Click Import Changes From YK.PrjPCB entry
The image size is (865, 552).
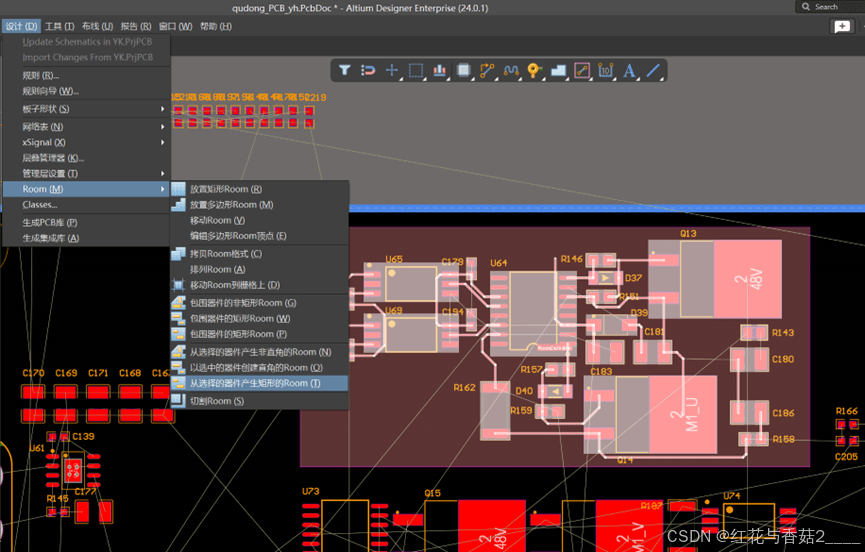click(87, 57)
